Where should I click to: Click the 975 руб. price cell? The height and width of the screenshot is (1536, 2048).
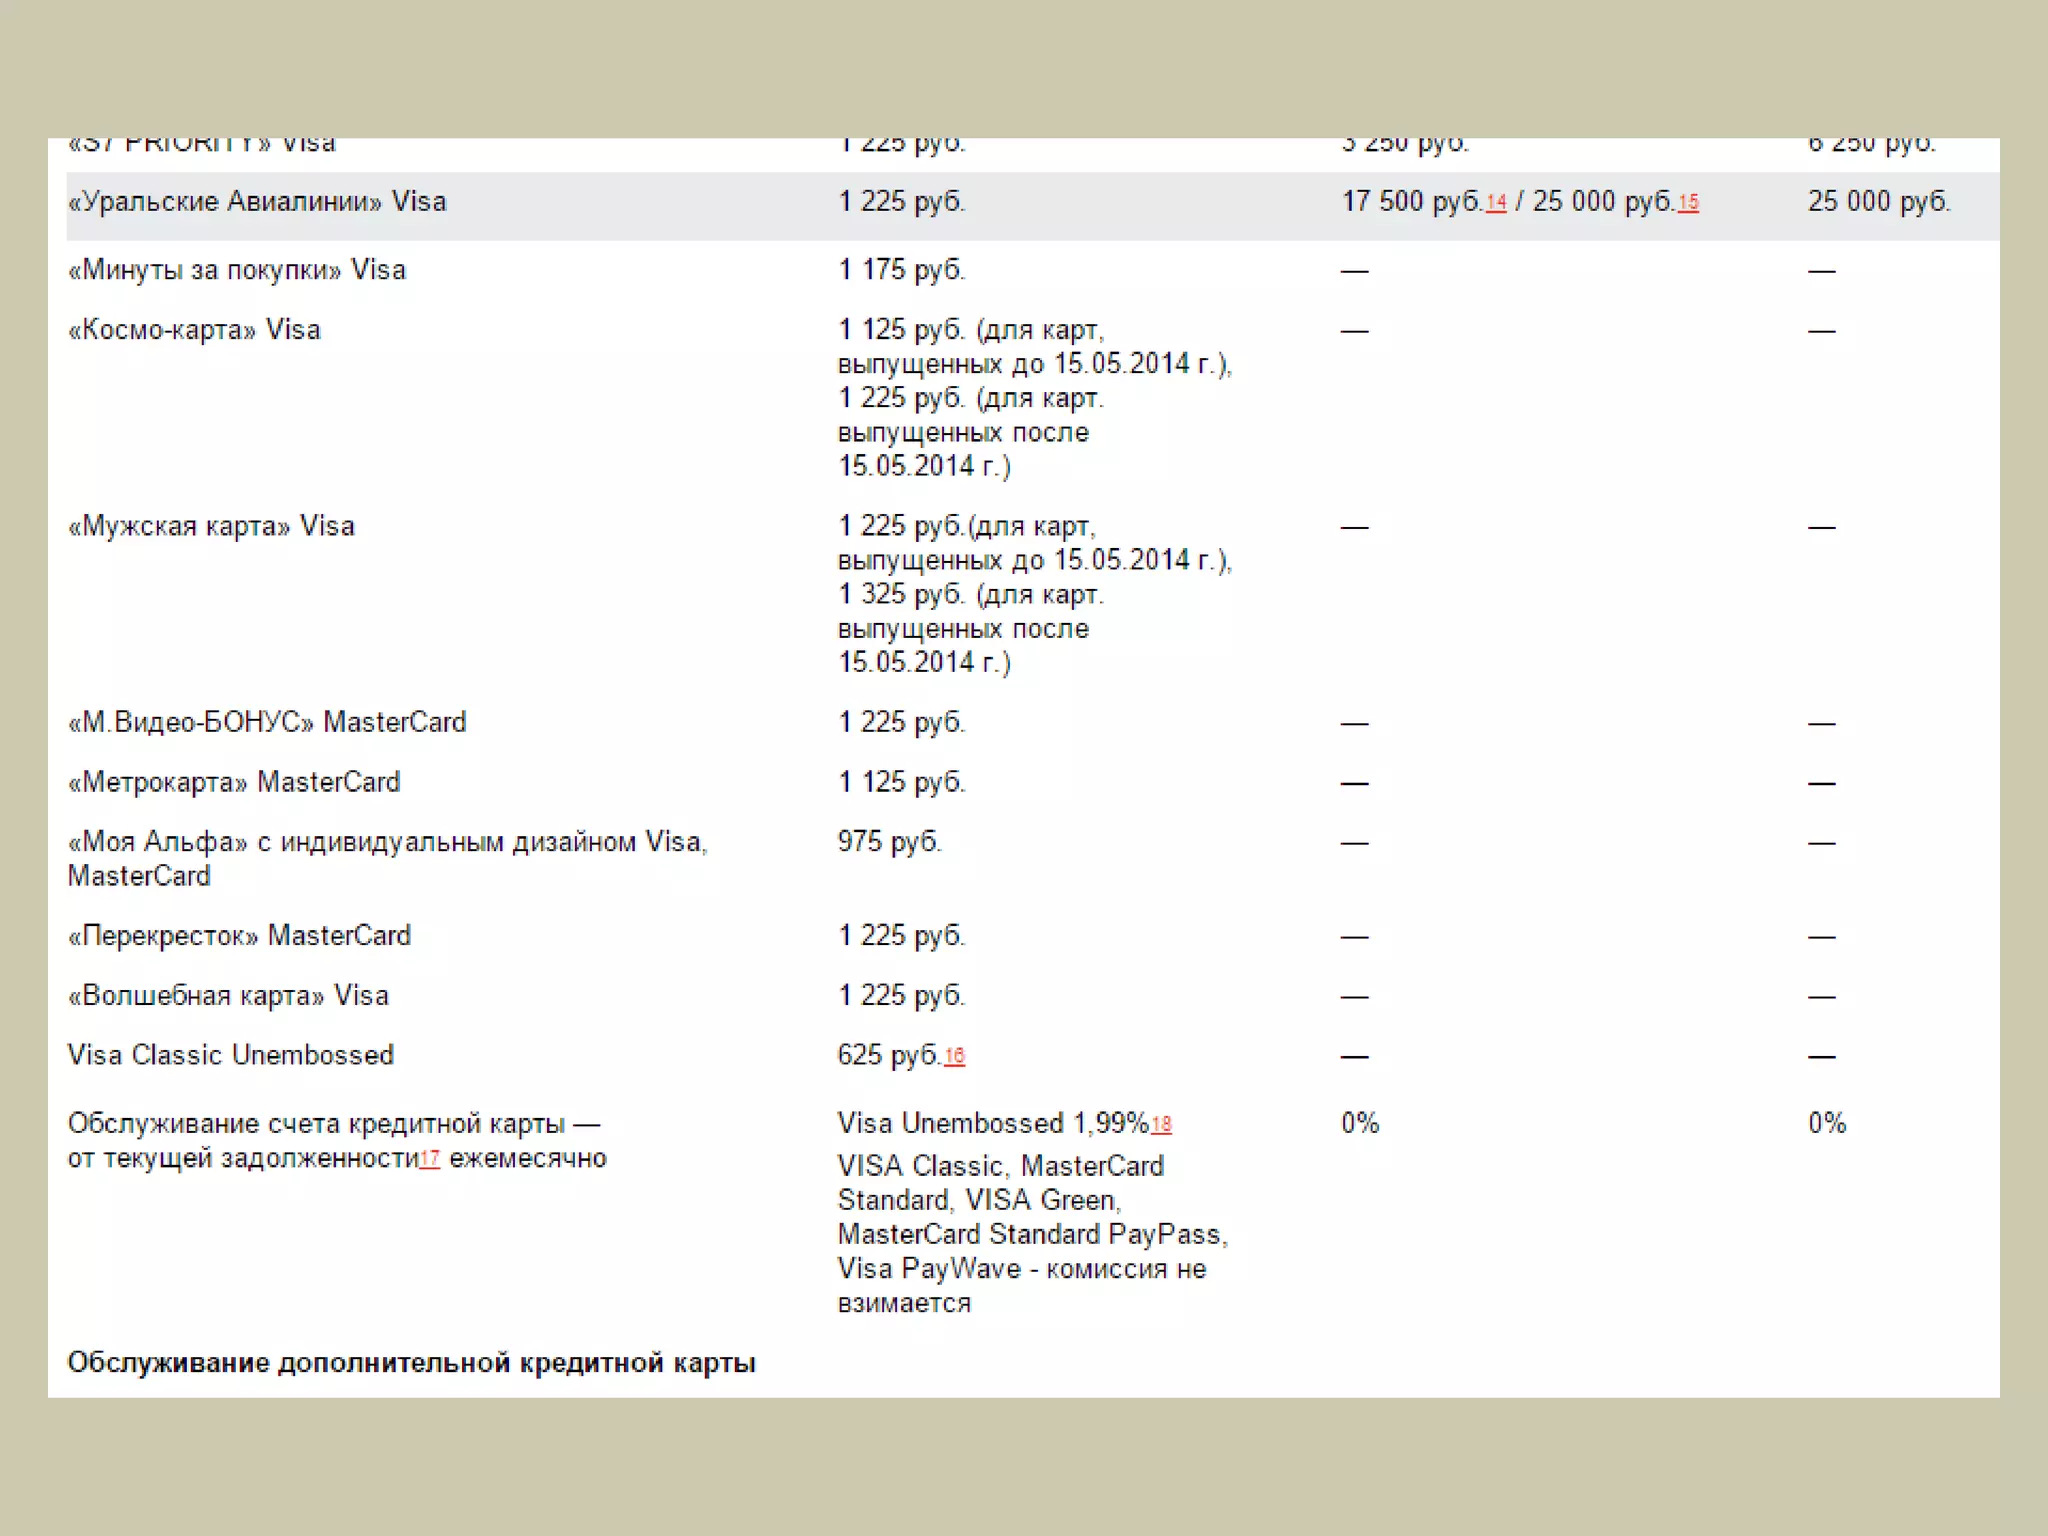click(x=889, y=842)
